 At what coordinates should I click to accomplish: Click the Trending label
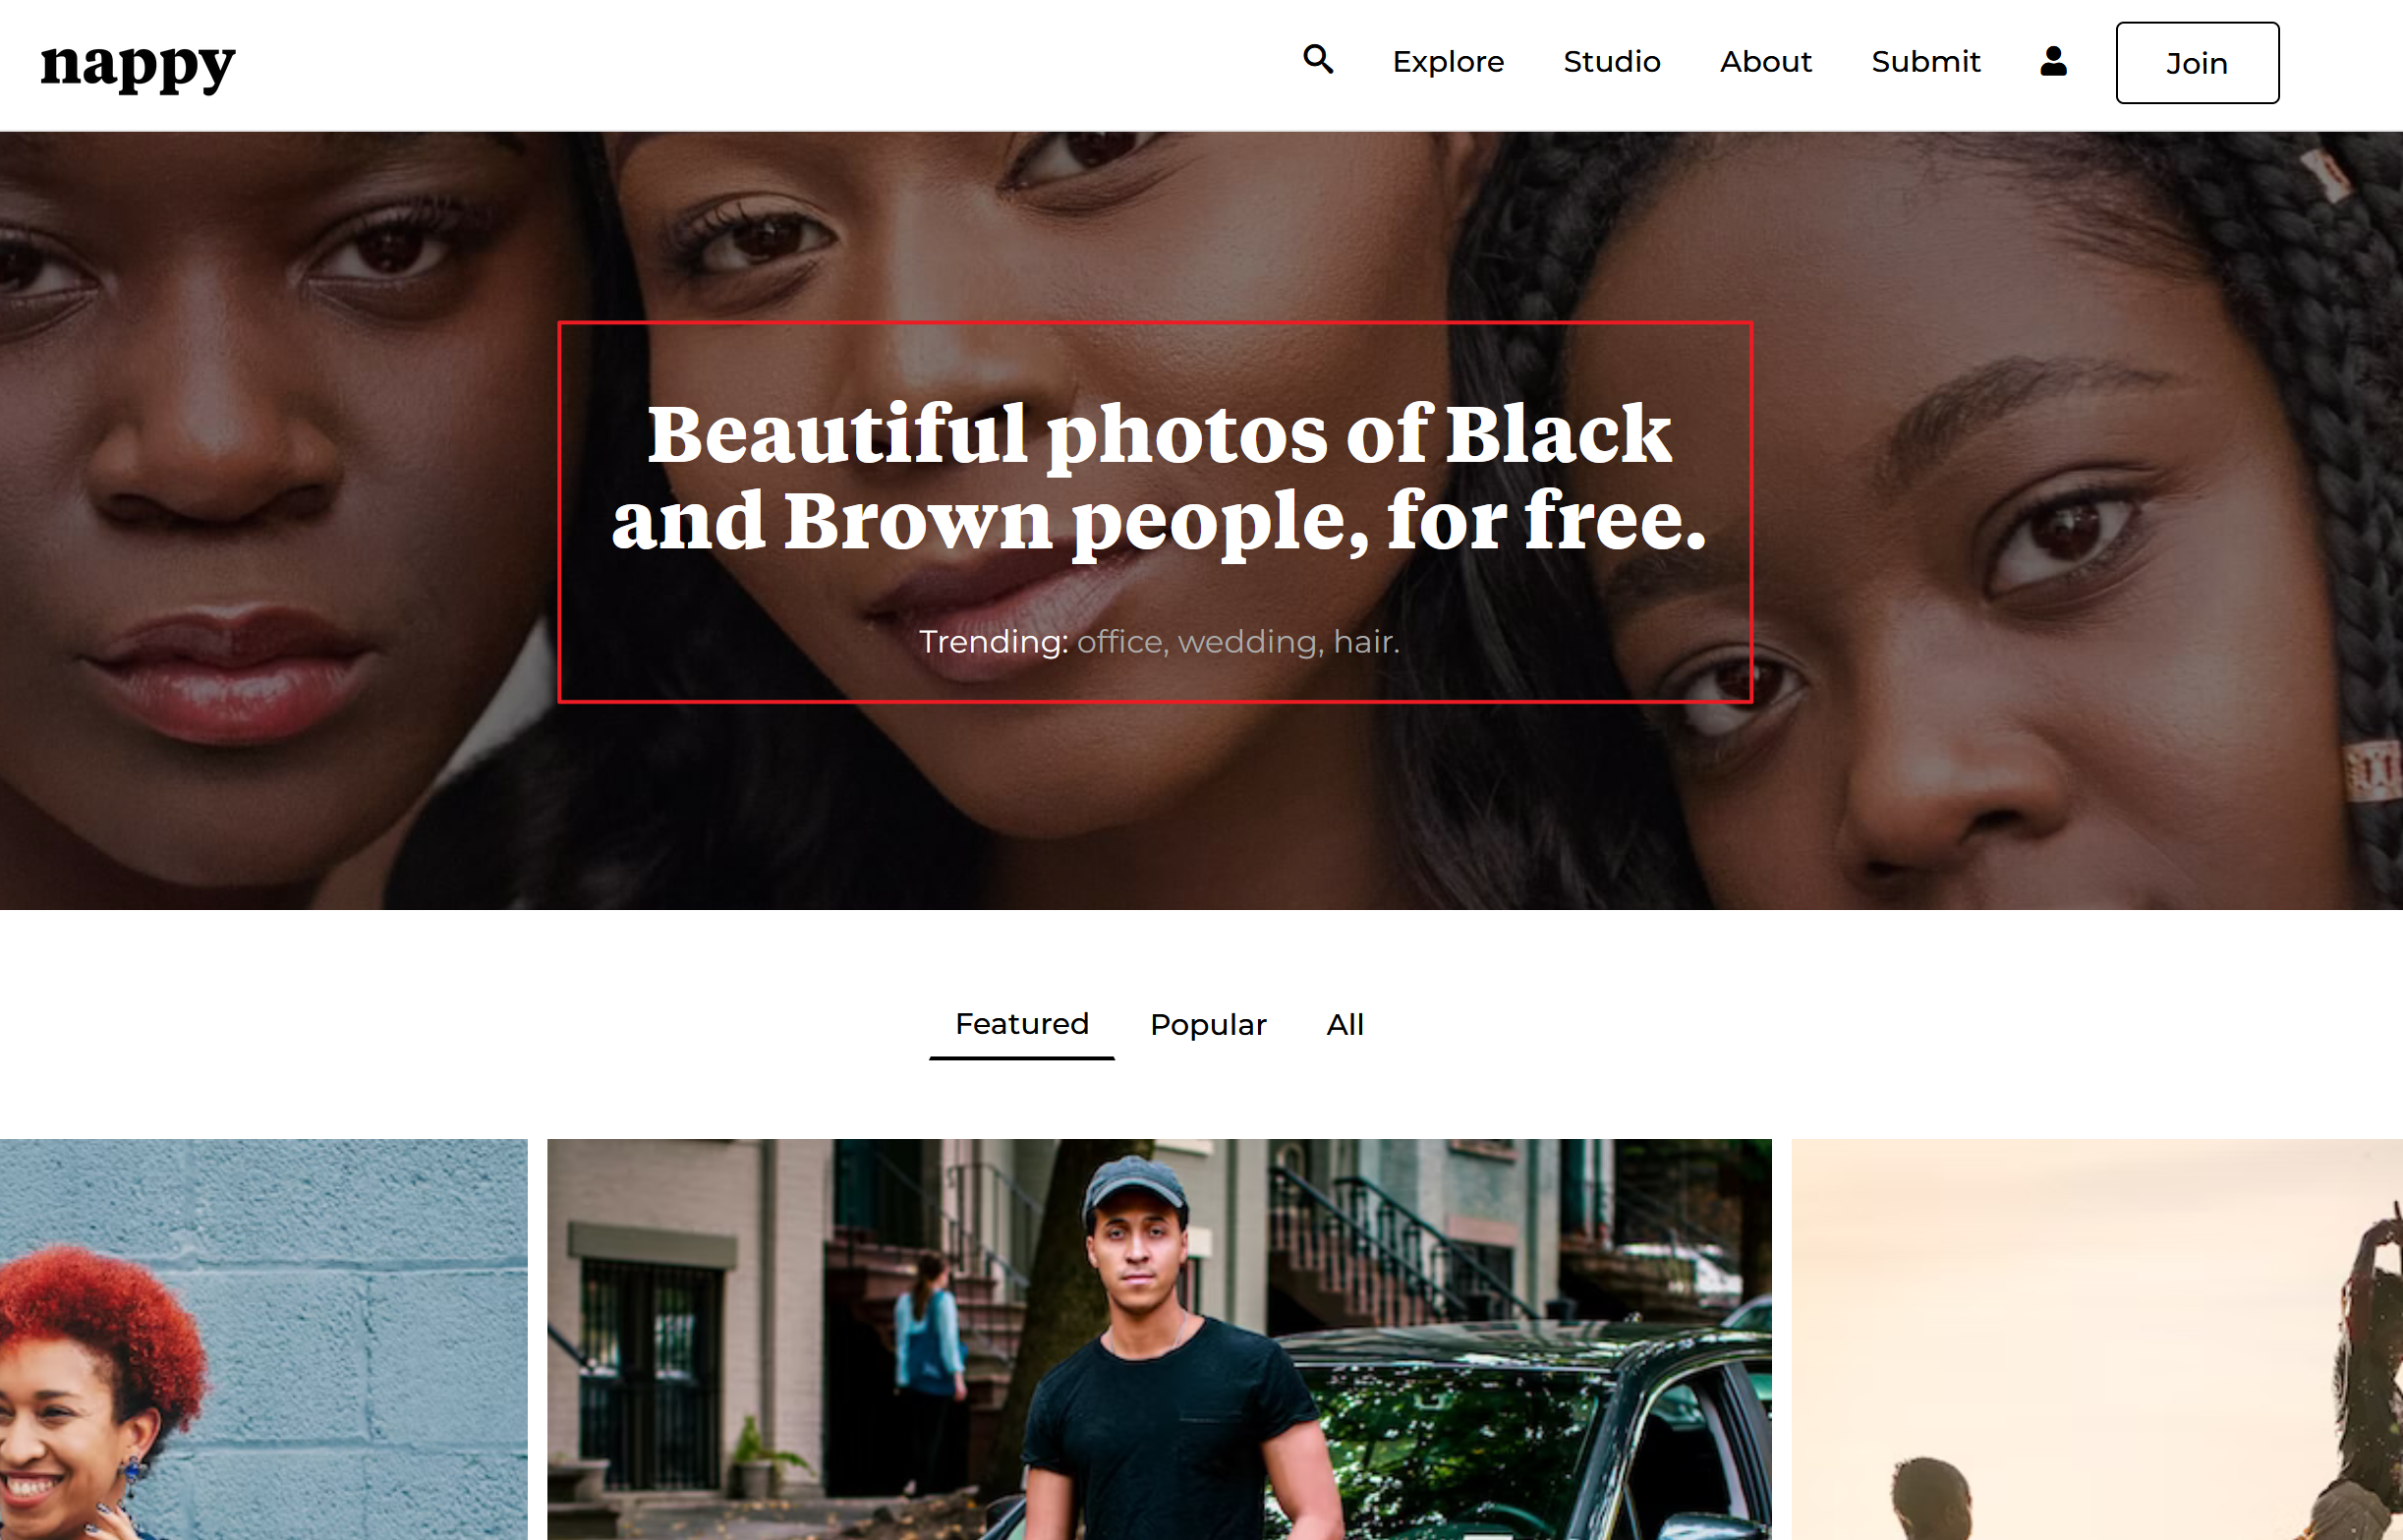click(x=993, y=641)
